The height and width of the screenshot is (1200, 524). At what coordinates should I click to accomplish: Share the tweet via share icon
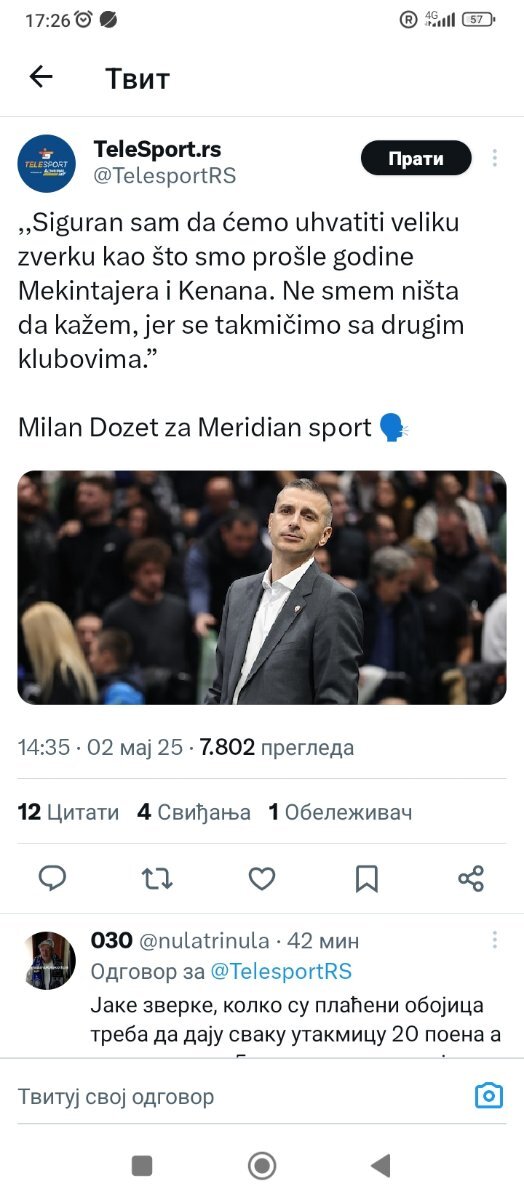tap(471, 878)
